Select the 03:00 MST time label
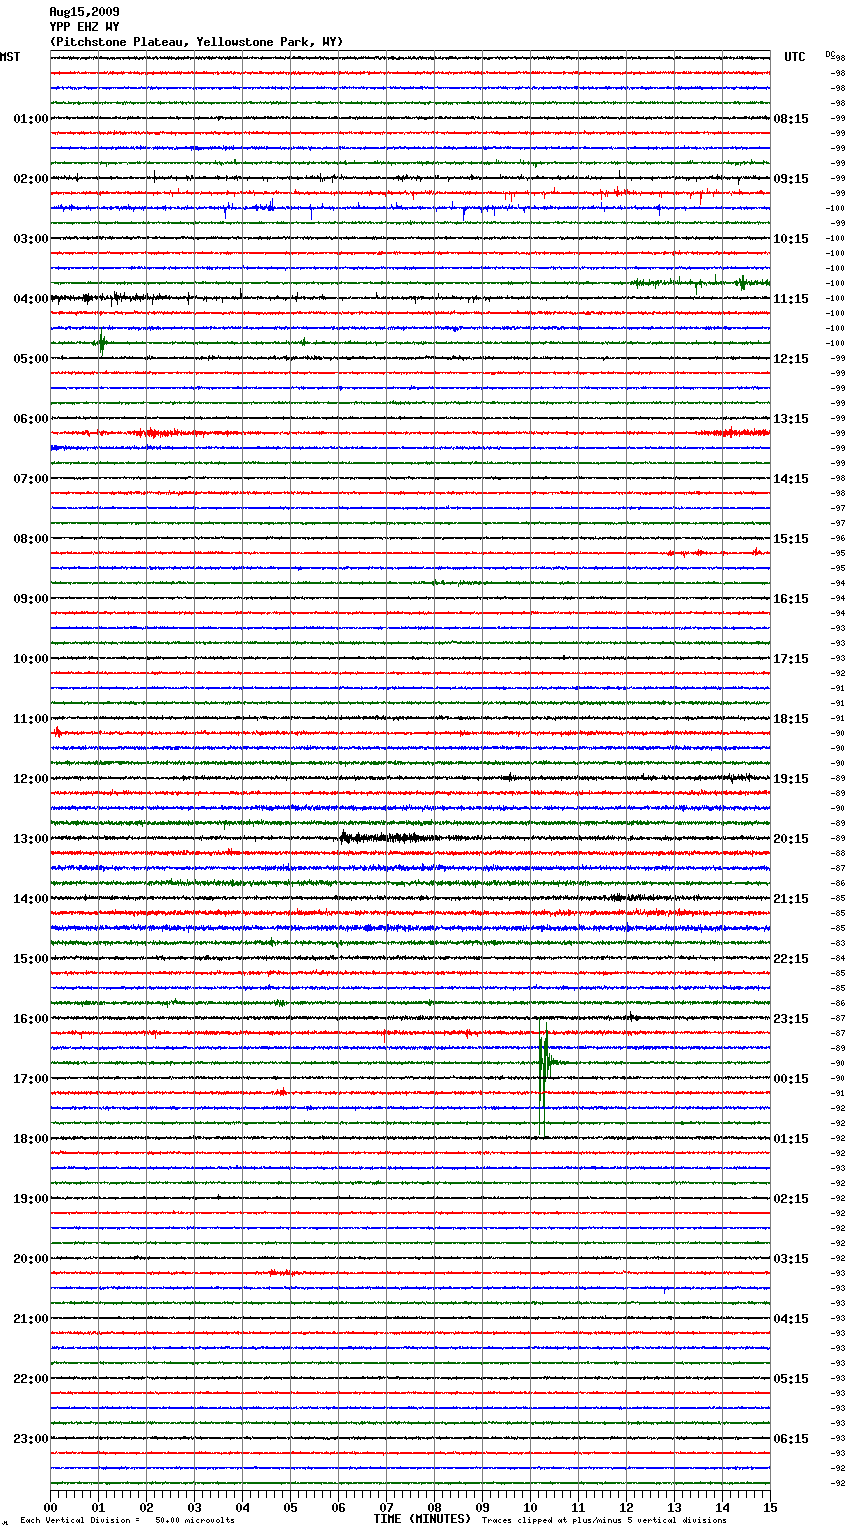The height and width of the screenshot is (1534, 850). tap(31, 239)
